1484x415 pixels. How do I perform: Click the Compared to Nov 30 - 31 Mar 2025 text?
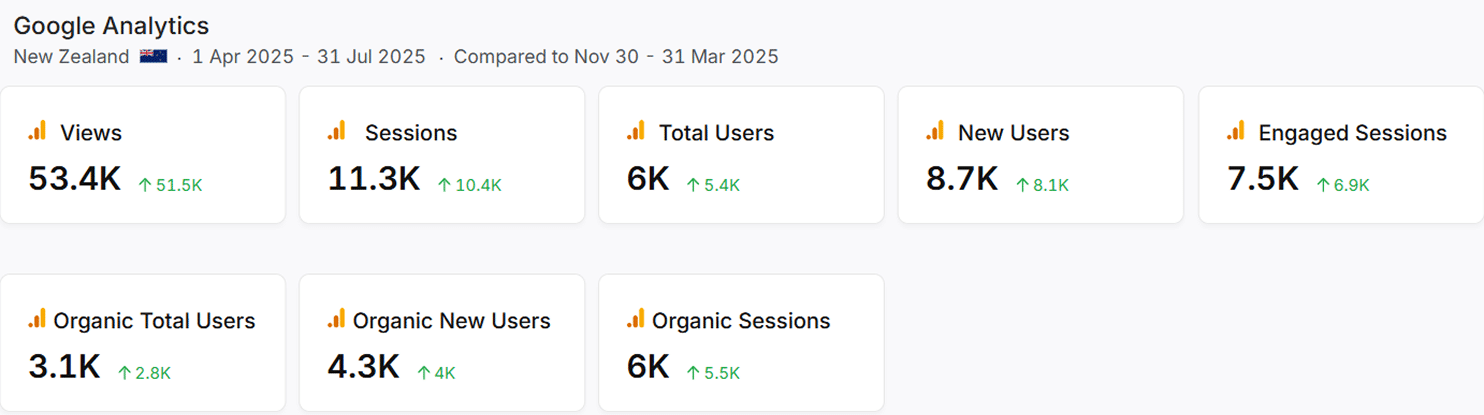(x=616, y=57)
